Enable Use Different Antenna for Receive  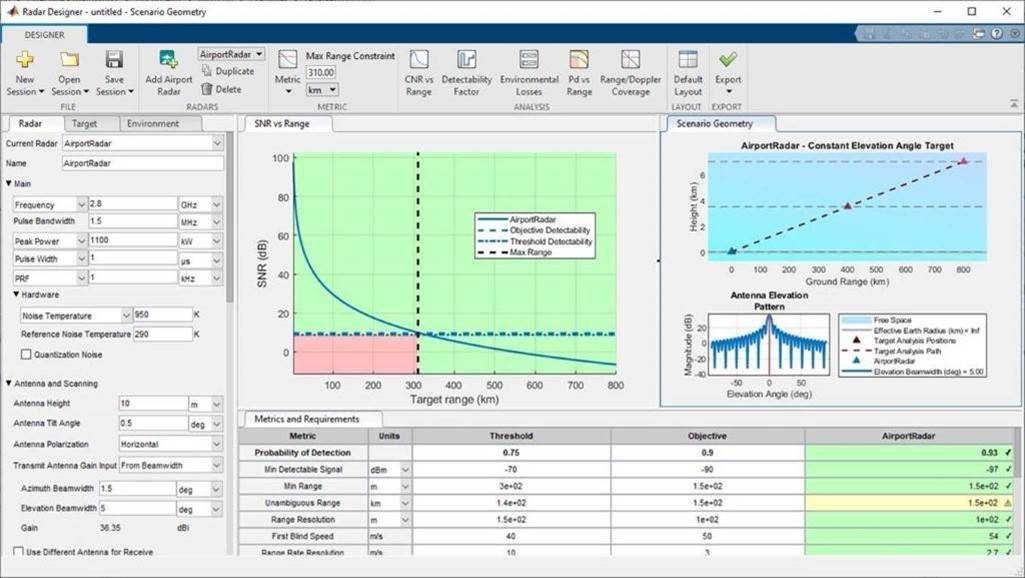coord(18,553)
